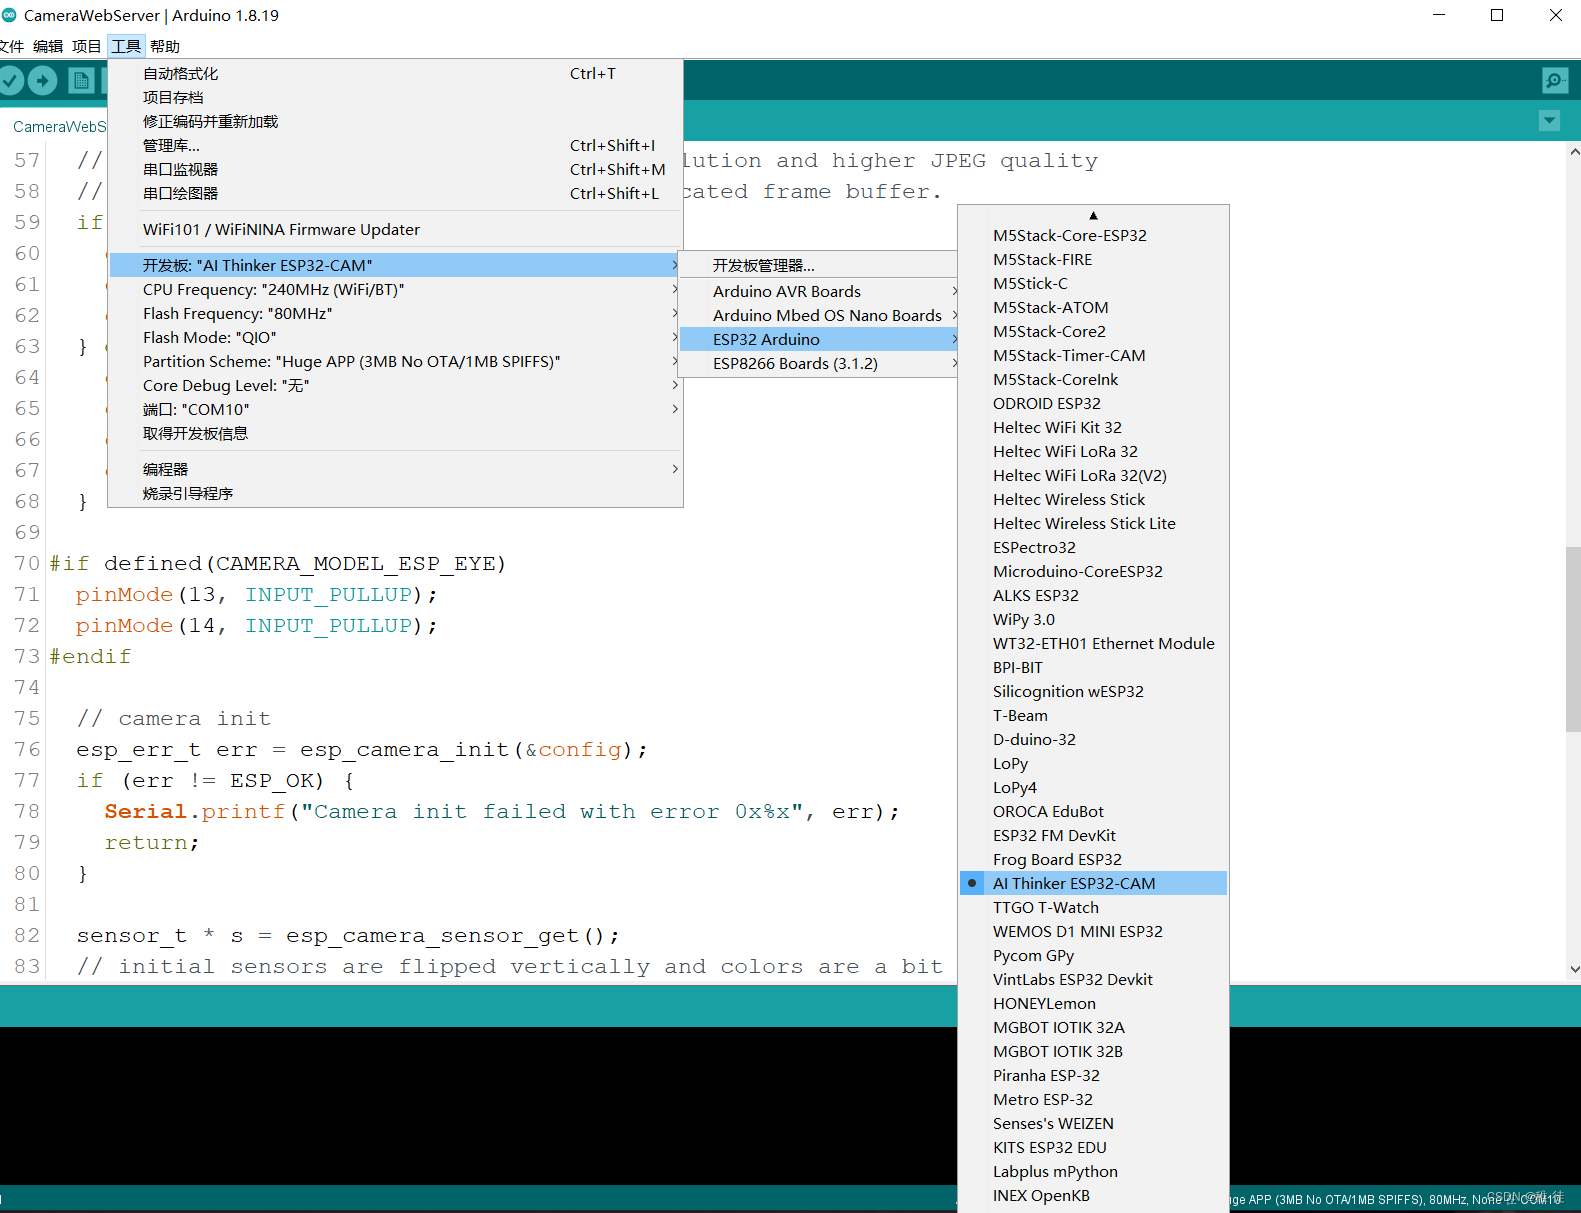Open 开发板管理器... entry
This screenshot has height=1213, width=1581.
[818, 265]
